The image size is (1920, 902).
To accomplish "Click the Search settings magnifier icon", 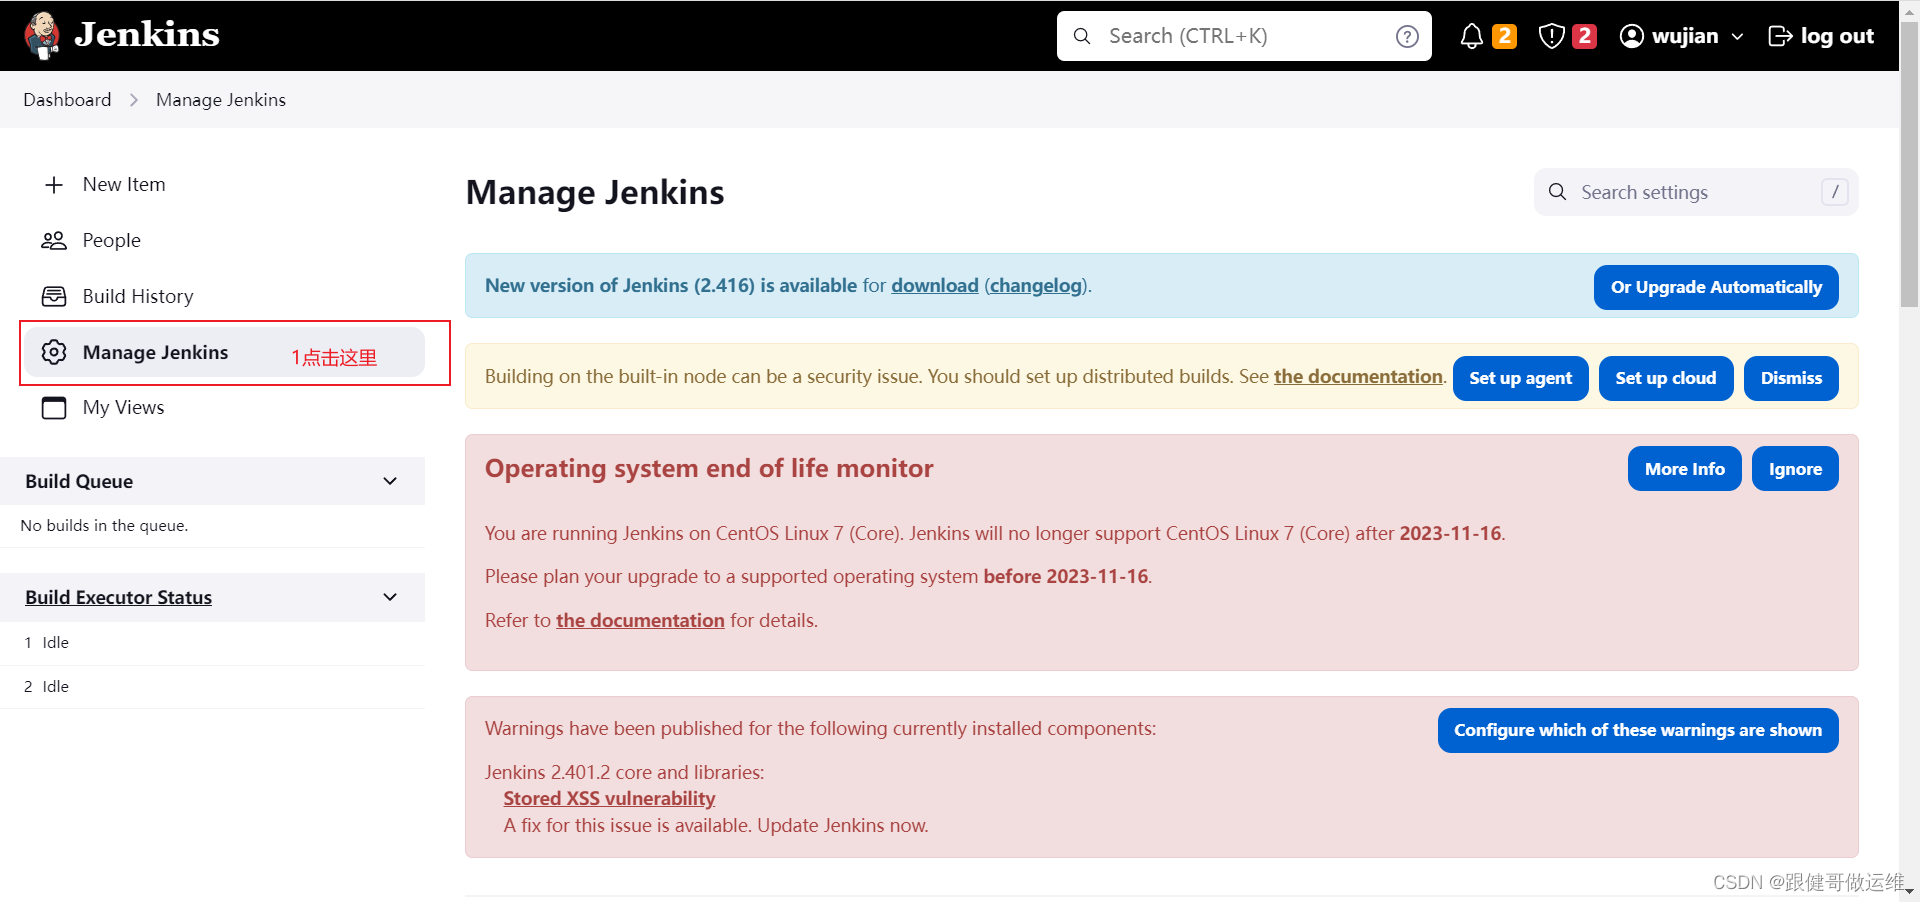I will (x=1557, y=192).
